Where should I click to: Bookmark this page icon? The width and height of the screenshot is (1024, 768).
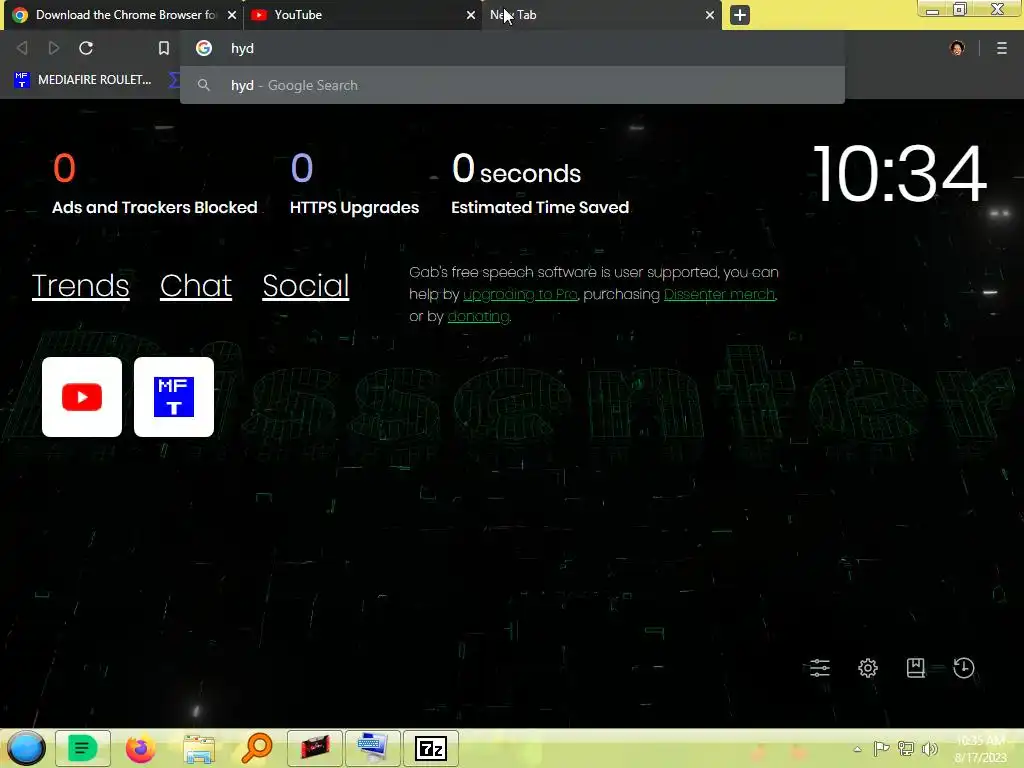(164, 48)
